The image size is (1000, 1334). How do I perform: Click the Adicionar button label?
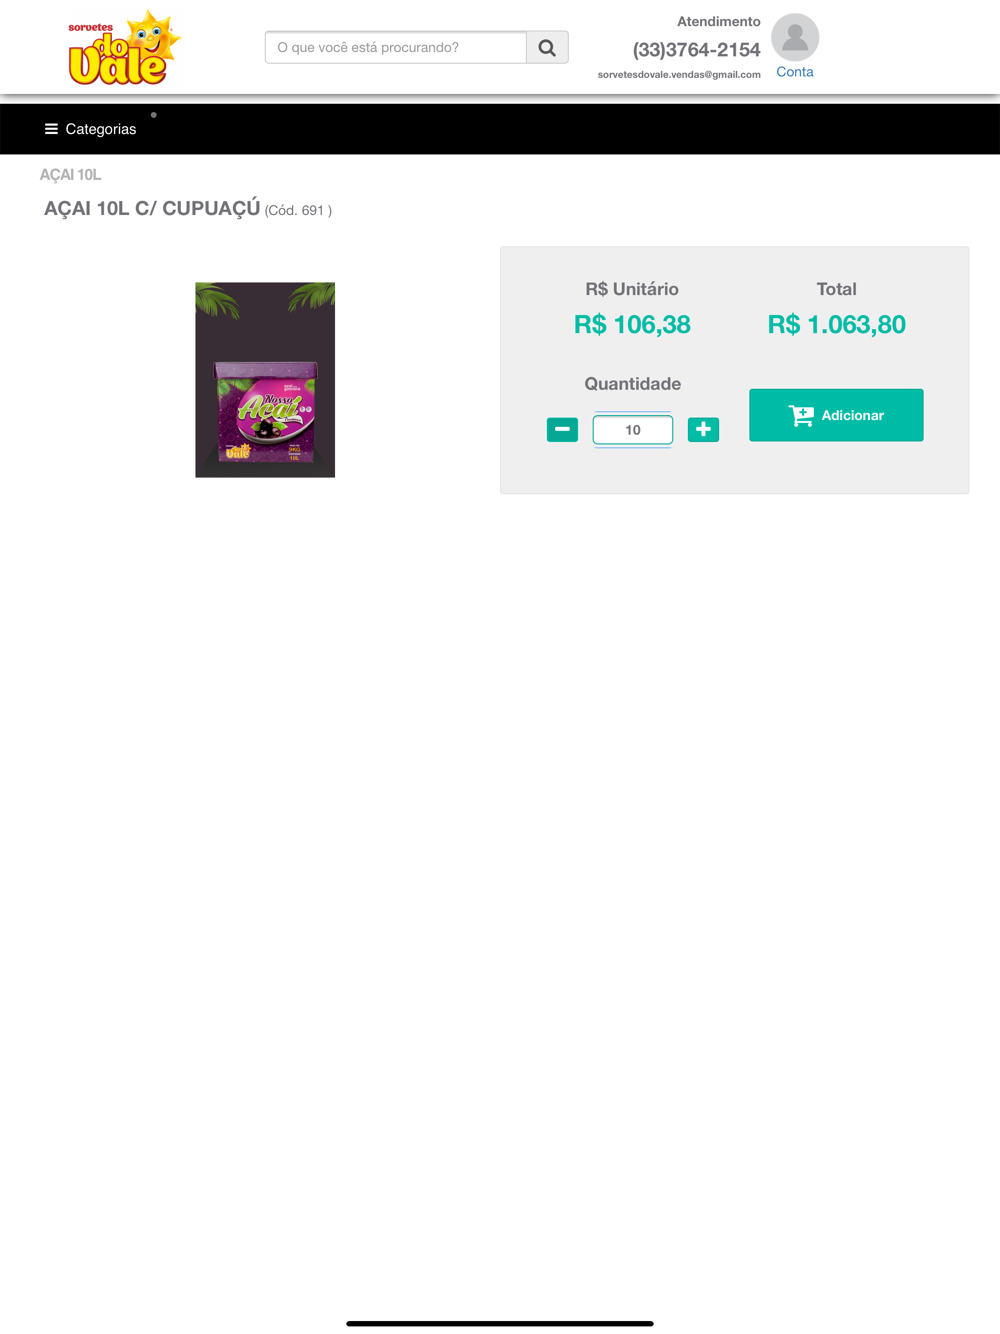coord(852,415)
